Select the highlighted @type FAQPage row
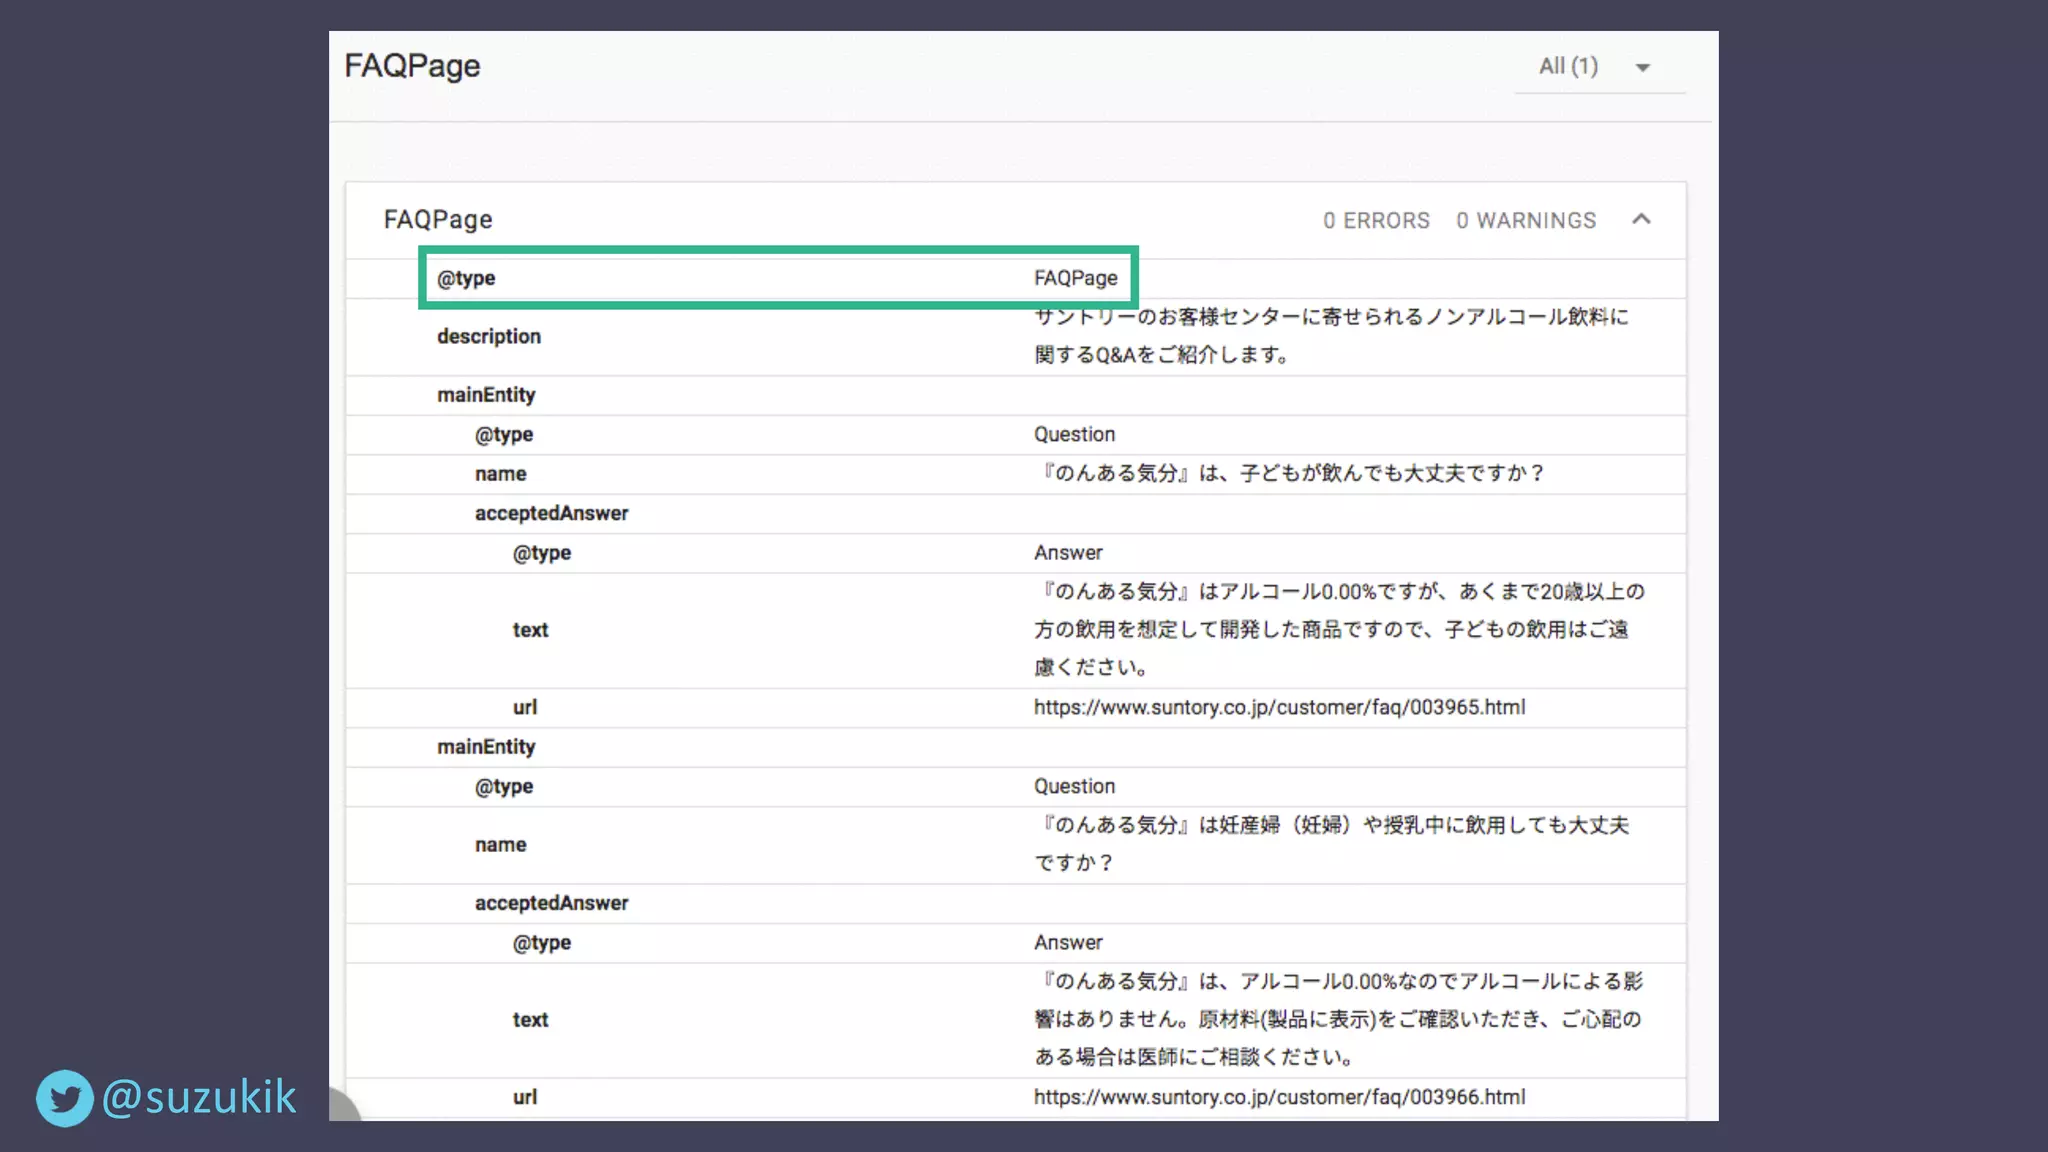2048x1152 pixels. click(777, 278)
